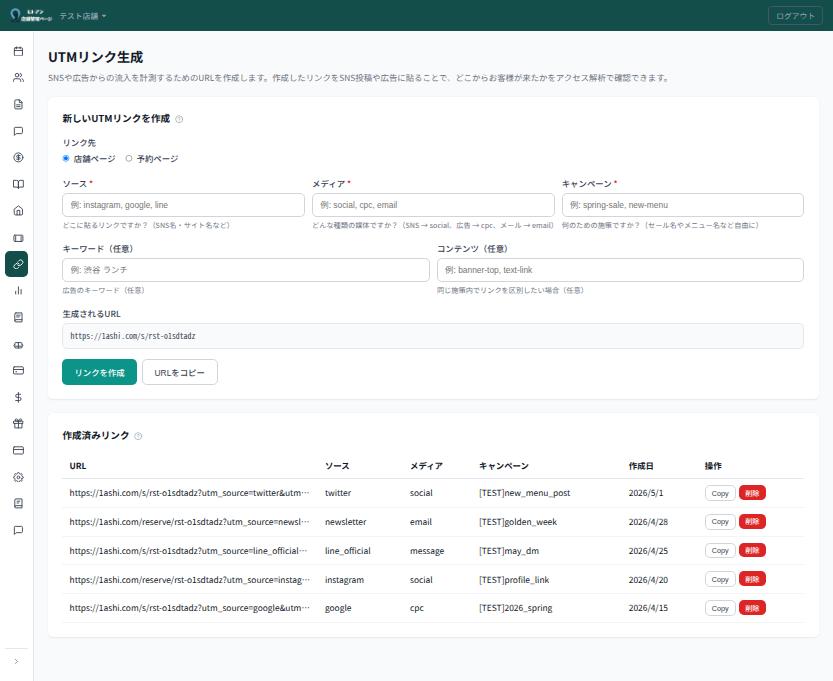Focus the キーワード（任意）input field
Viewport: 833px width, 681px height.
pyautogui.click(x=245, y=270)
